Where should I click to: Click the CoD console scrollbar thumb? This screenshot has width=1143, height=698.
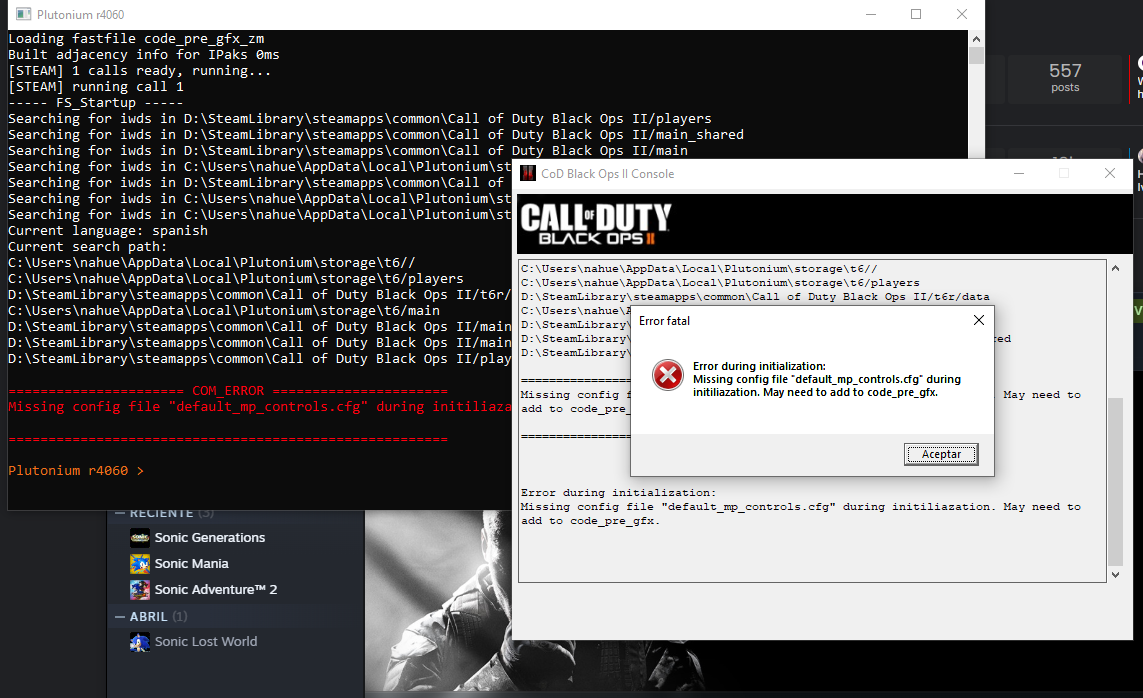point(1115,482)
